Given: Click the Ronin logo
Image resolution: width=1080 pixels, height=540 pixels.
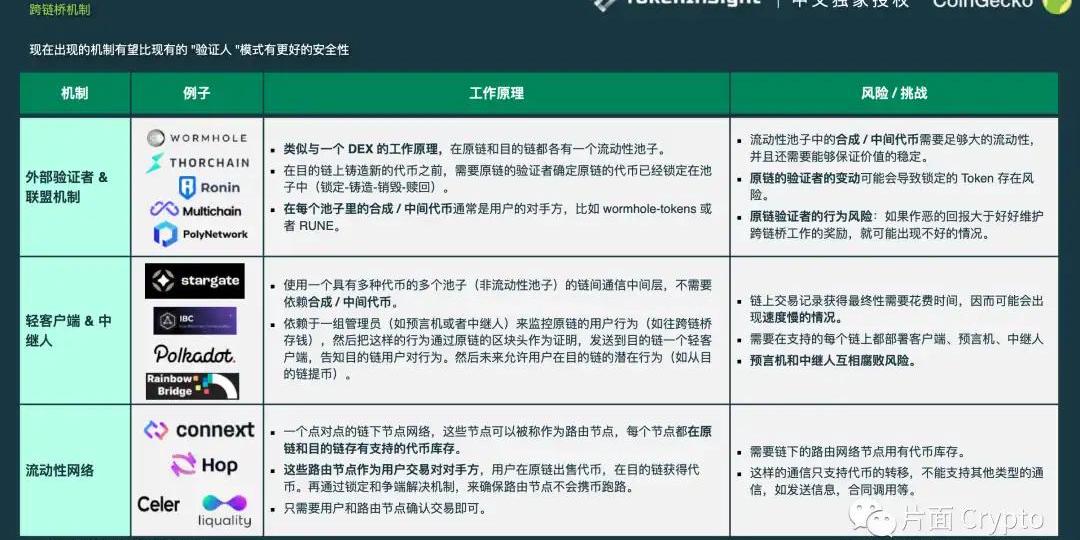Looking at the screenshot, I should click(x=209, y=187).
